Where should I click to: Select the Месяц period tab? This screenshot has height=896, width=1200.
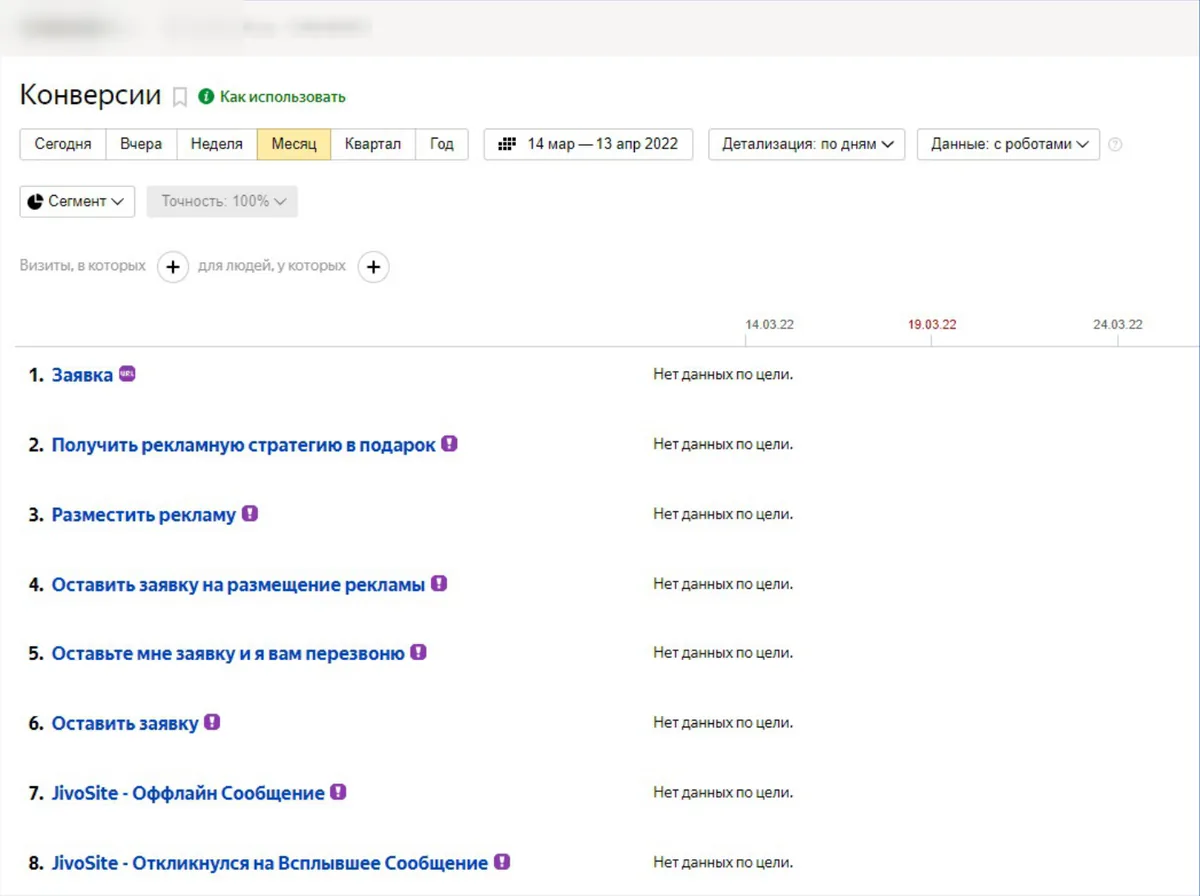pyautogui.click(x=294, y=144)
